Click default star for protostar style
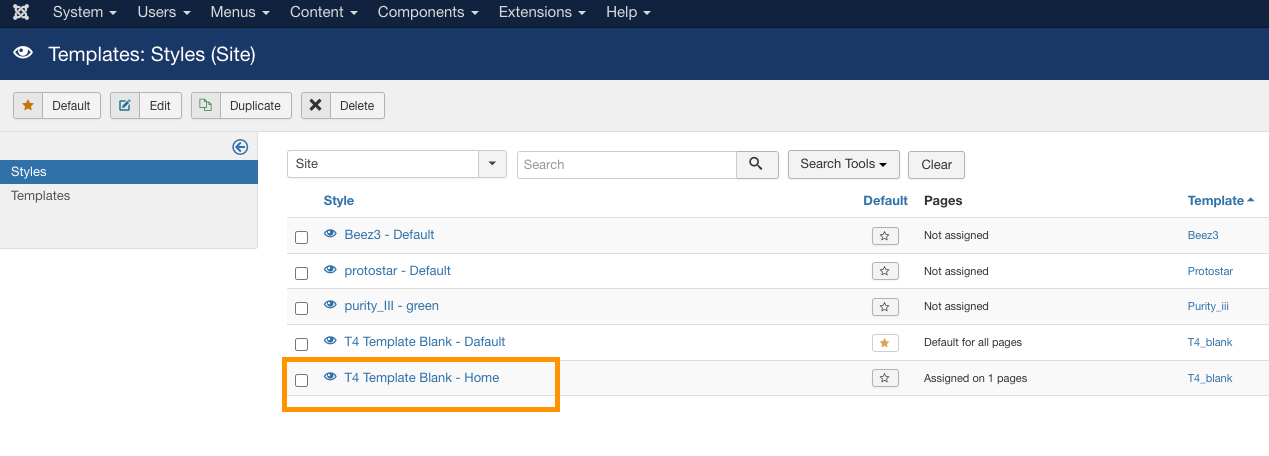The height and width of the screenshot is (456, 1269). point(885,271)
